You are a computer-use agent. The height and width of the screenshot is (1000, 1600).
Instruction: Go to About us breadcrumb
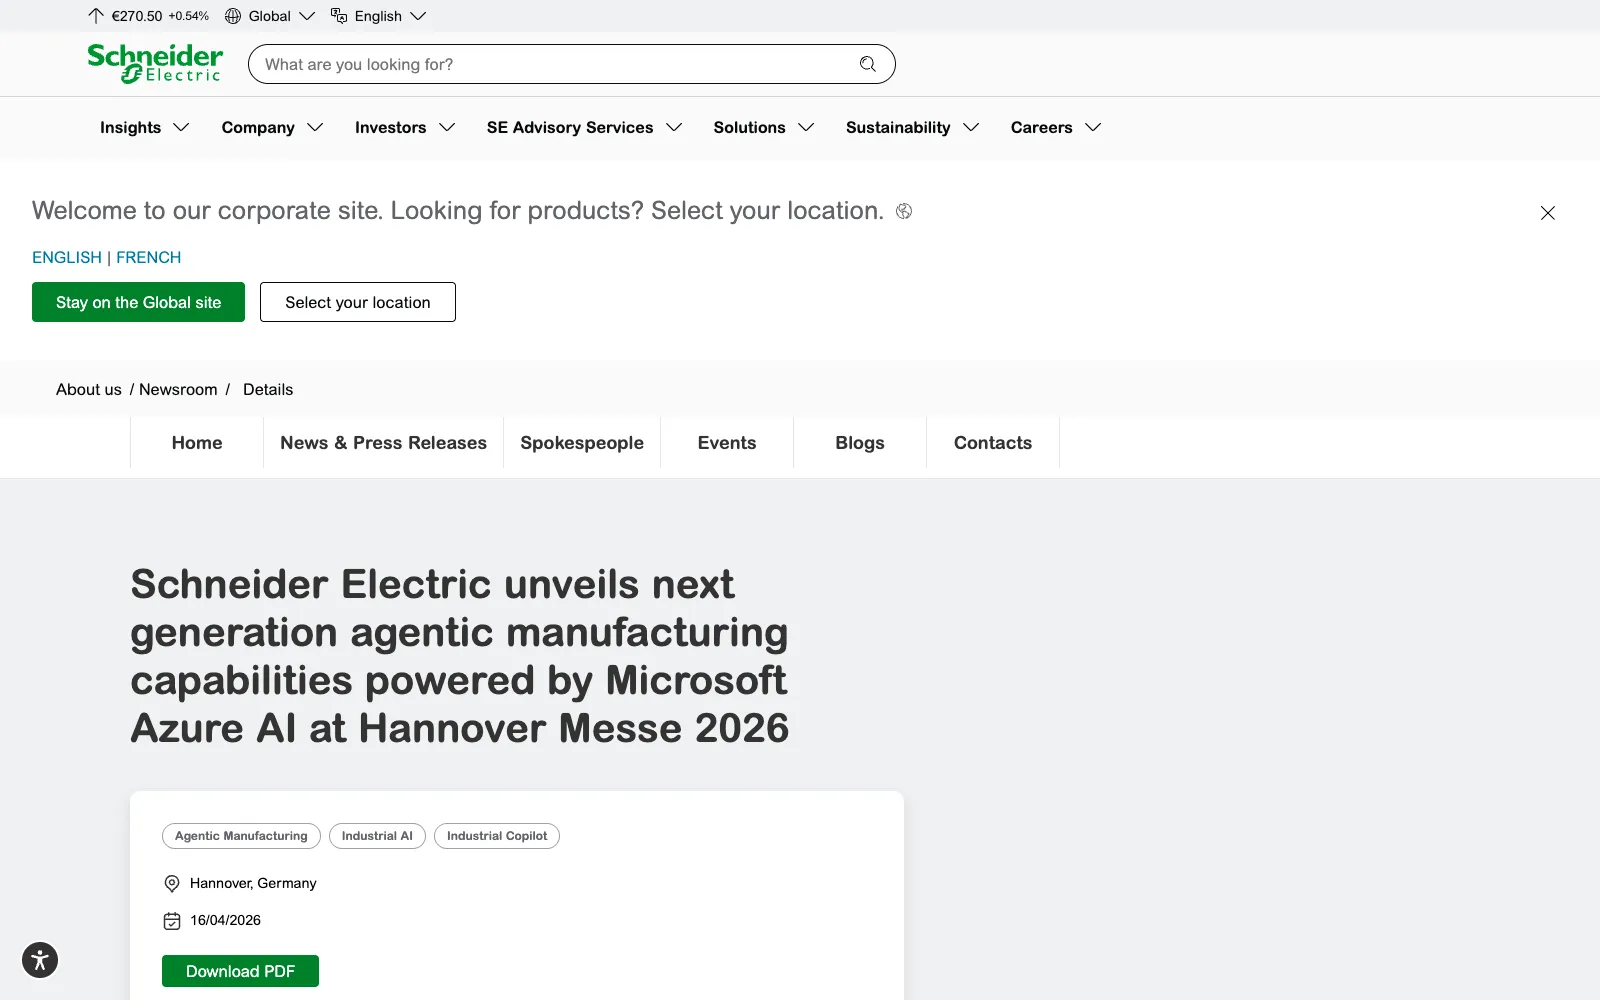click(89, 389)
